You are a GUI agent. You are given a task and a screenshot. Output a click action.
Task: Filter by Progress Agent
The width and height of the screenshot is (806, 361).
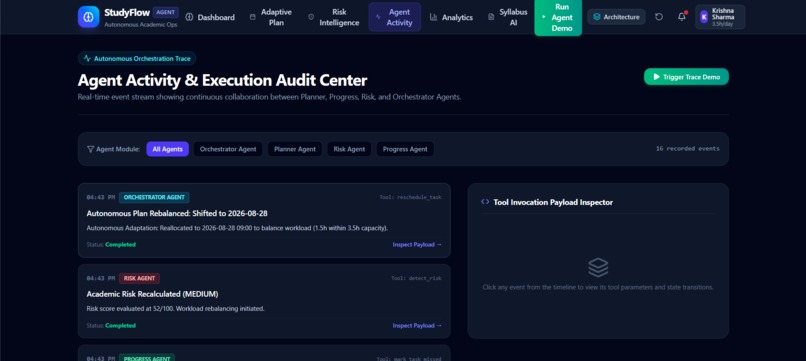click(x=405, y=149)
